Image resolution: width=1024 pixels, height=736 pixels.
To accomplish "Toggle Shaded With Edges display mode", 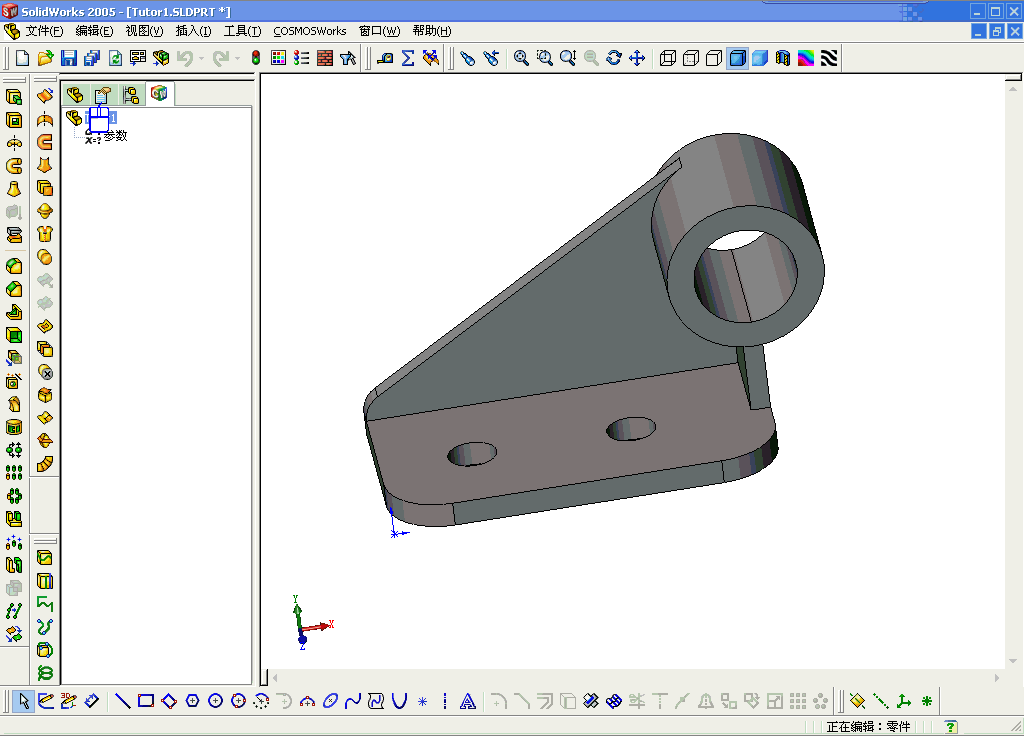I will 737,58.
